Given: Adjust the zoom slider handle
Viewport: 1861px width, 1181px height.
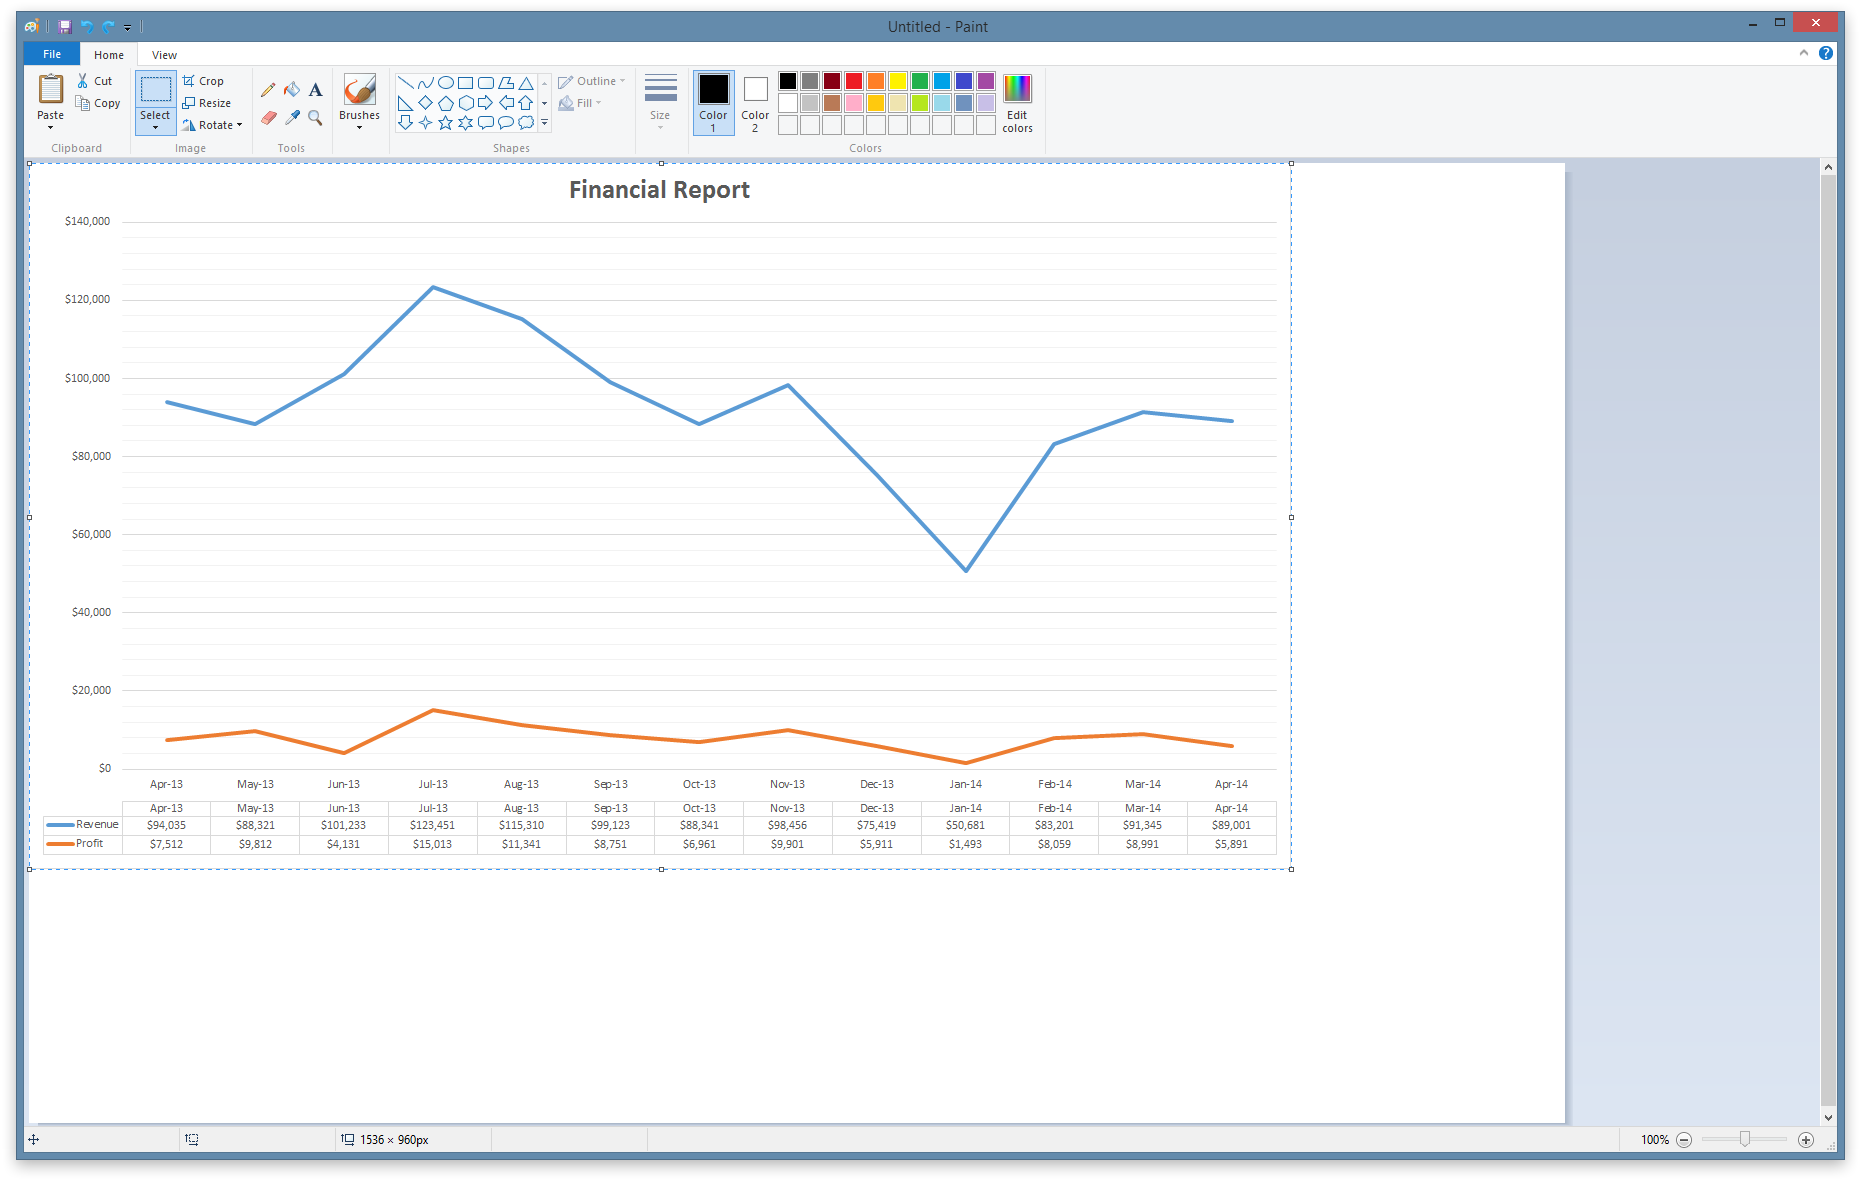Looking at the screenshot, I should (x=1745, y=1140).
